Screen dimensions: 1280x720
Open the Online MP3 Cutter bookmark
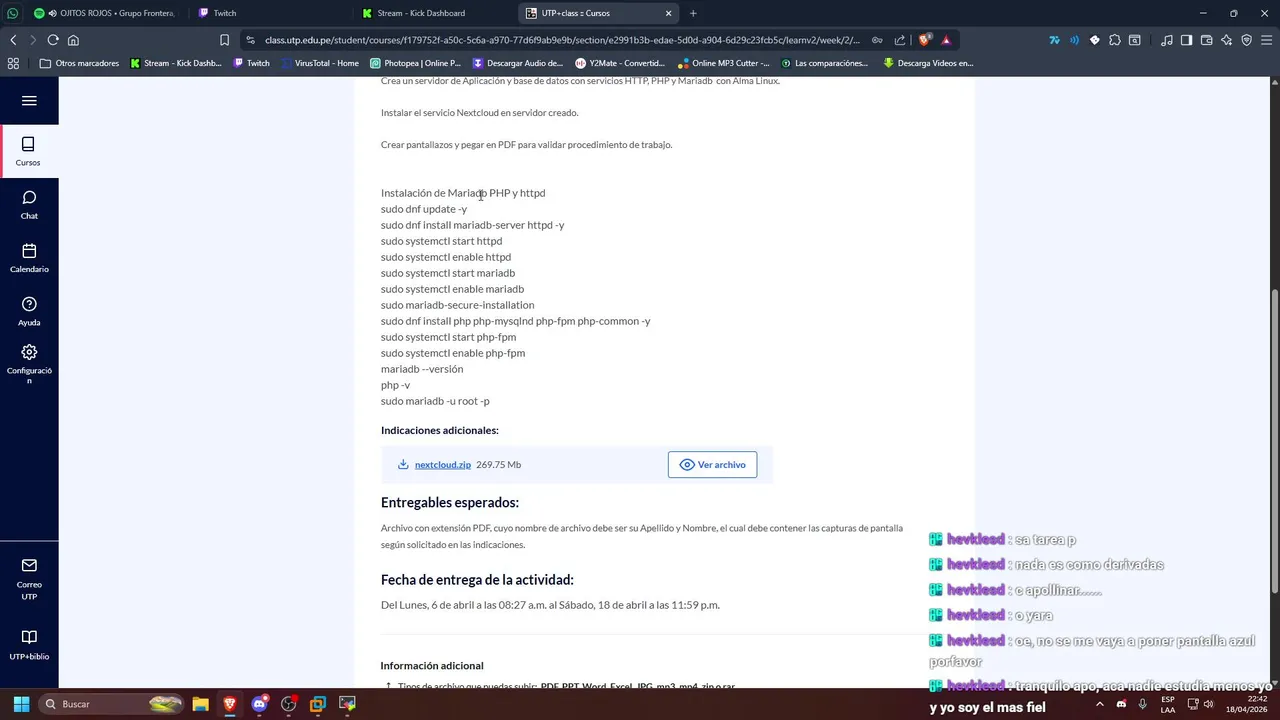(x=724, y=63)
